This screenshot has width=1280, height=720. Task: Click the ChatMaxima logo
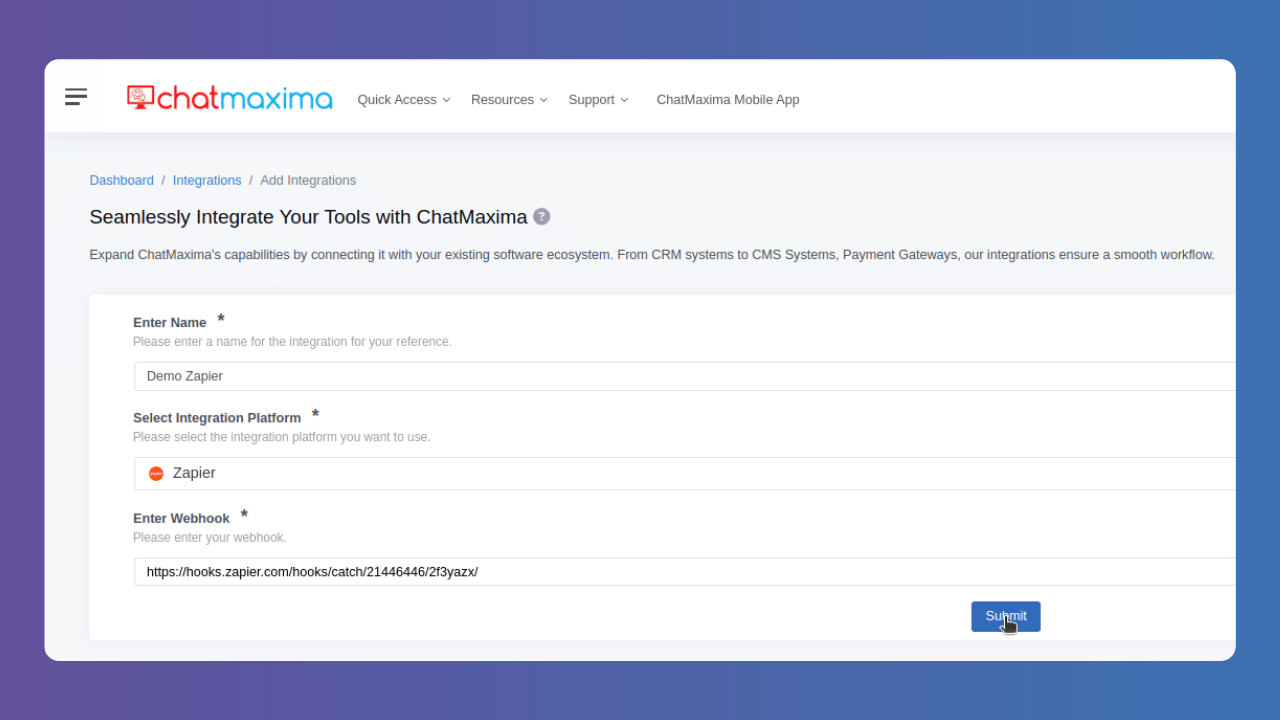click(229, 97)
